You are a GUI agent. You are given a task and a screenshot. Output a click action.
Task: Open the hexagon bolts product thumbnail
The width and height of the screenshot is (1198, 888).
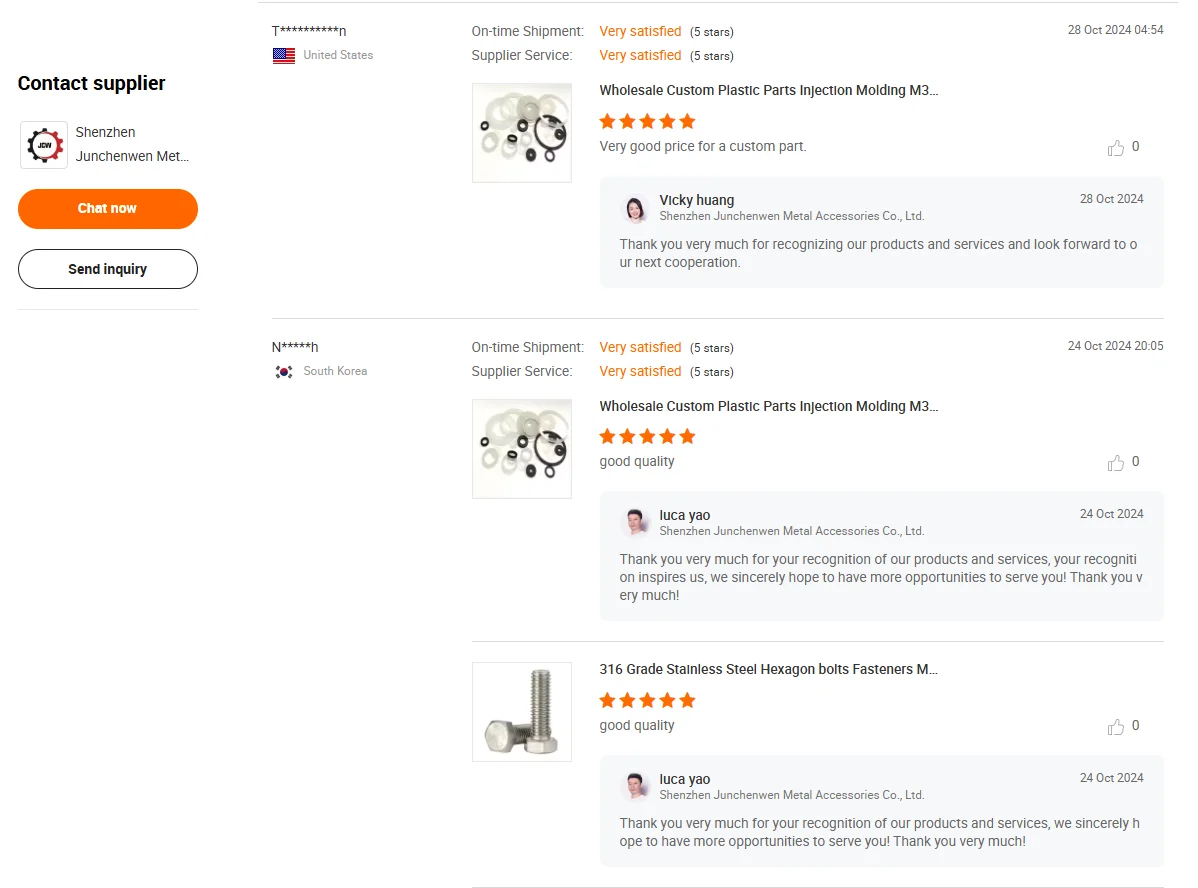(x=521, y=712)
